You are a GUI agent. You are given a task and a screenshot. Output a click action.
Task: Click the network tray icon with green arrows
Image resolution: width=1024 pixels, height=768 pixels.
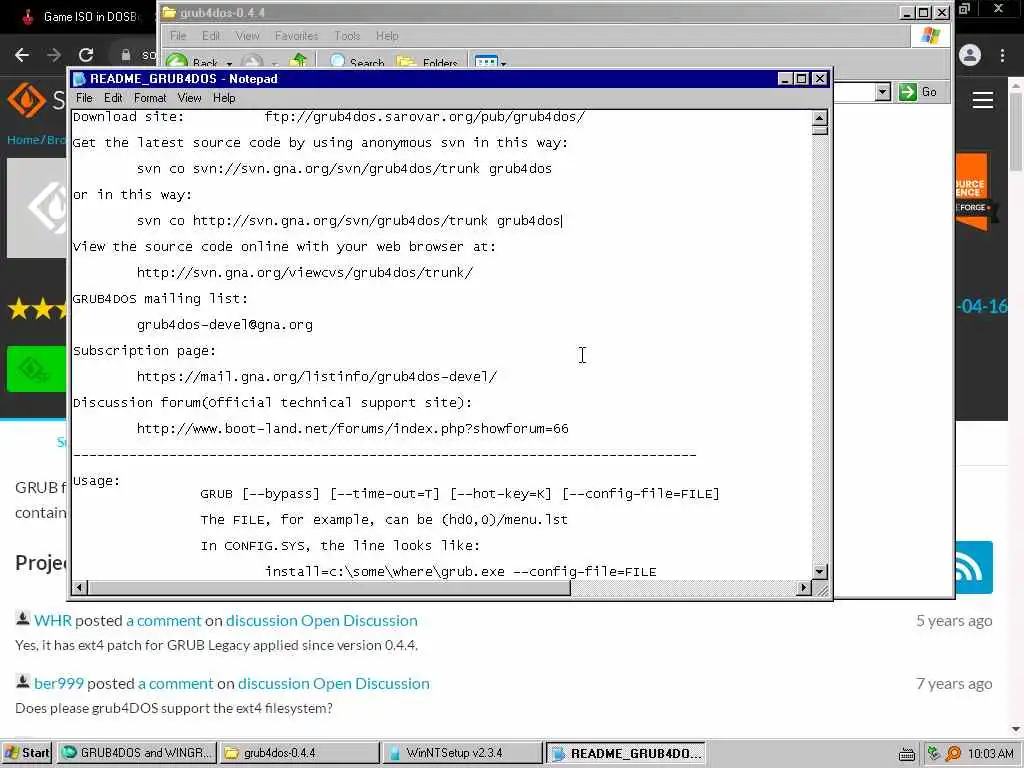click(934, 754)
